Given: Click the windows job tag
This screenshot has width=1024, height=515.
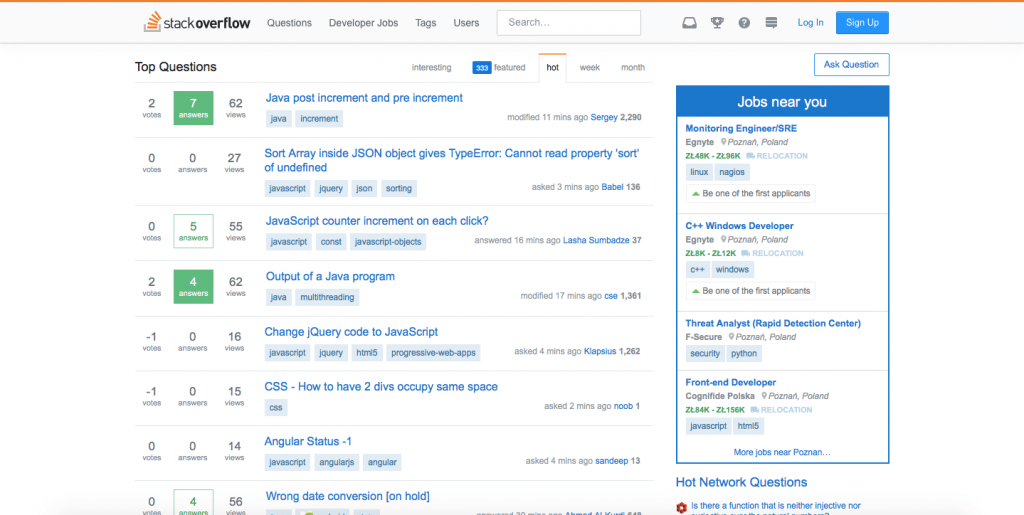Looking at the screenshot, I should [x=733, y=270].
